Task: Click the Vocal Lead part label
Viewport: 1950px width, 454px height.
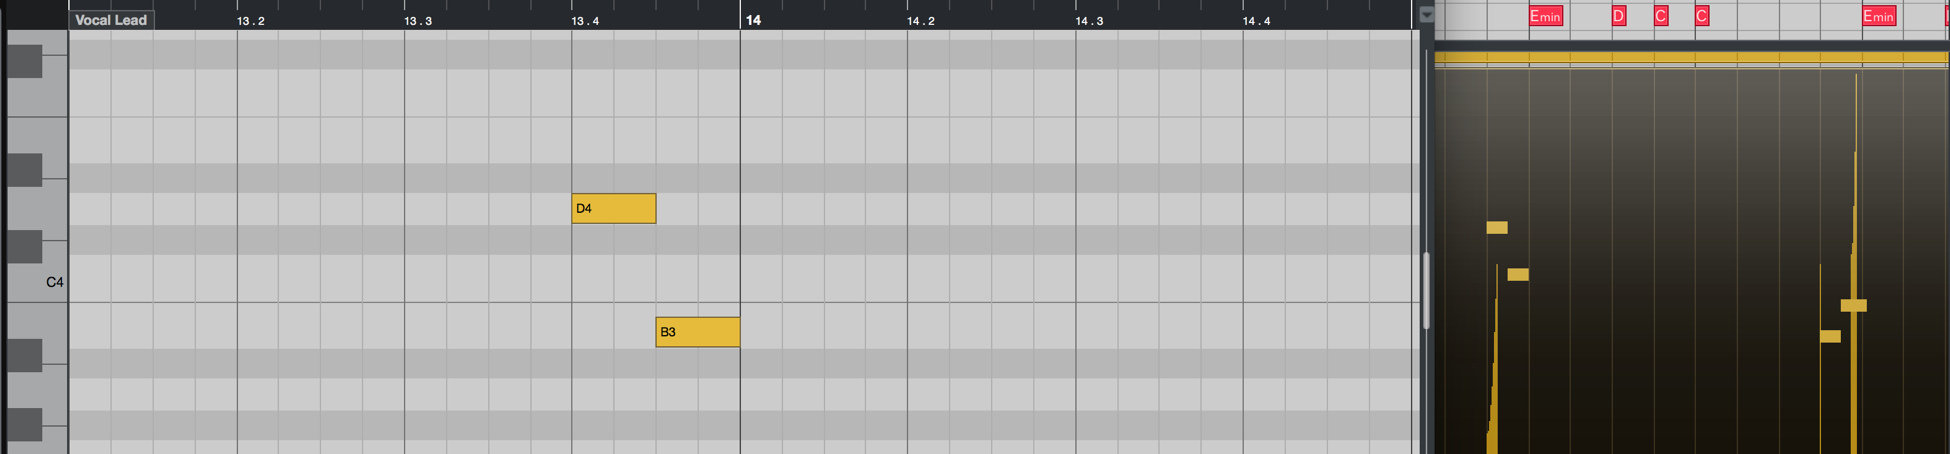Action: click(111, 20)
